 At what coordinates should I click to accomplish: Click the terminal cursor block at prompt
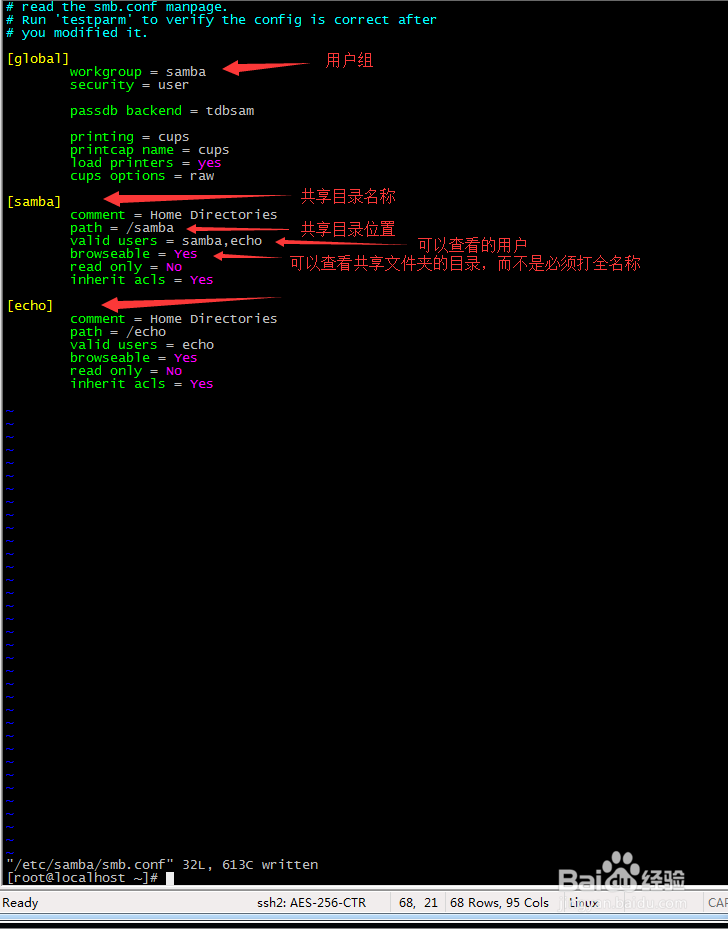[170, 878]
